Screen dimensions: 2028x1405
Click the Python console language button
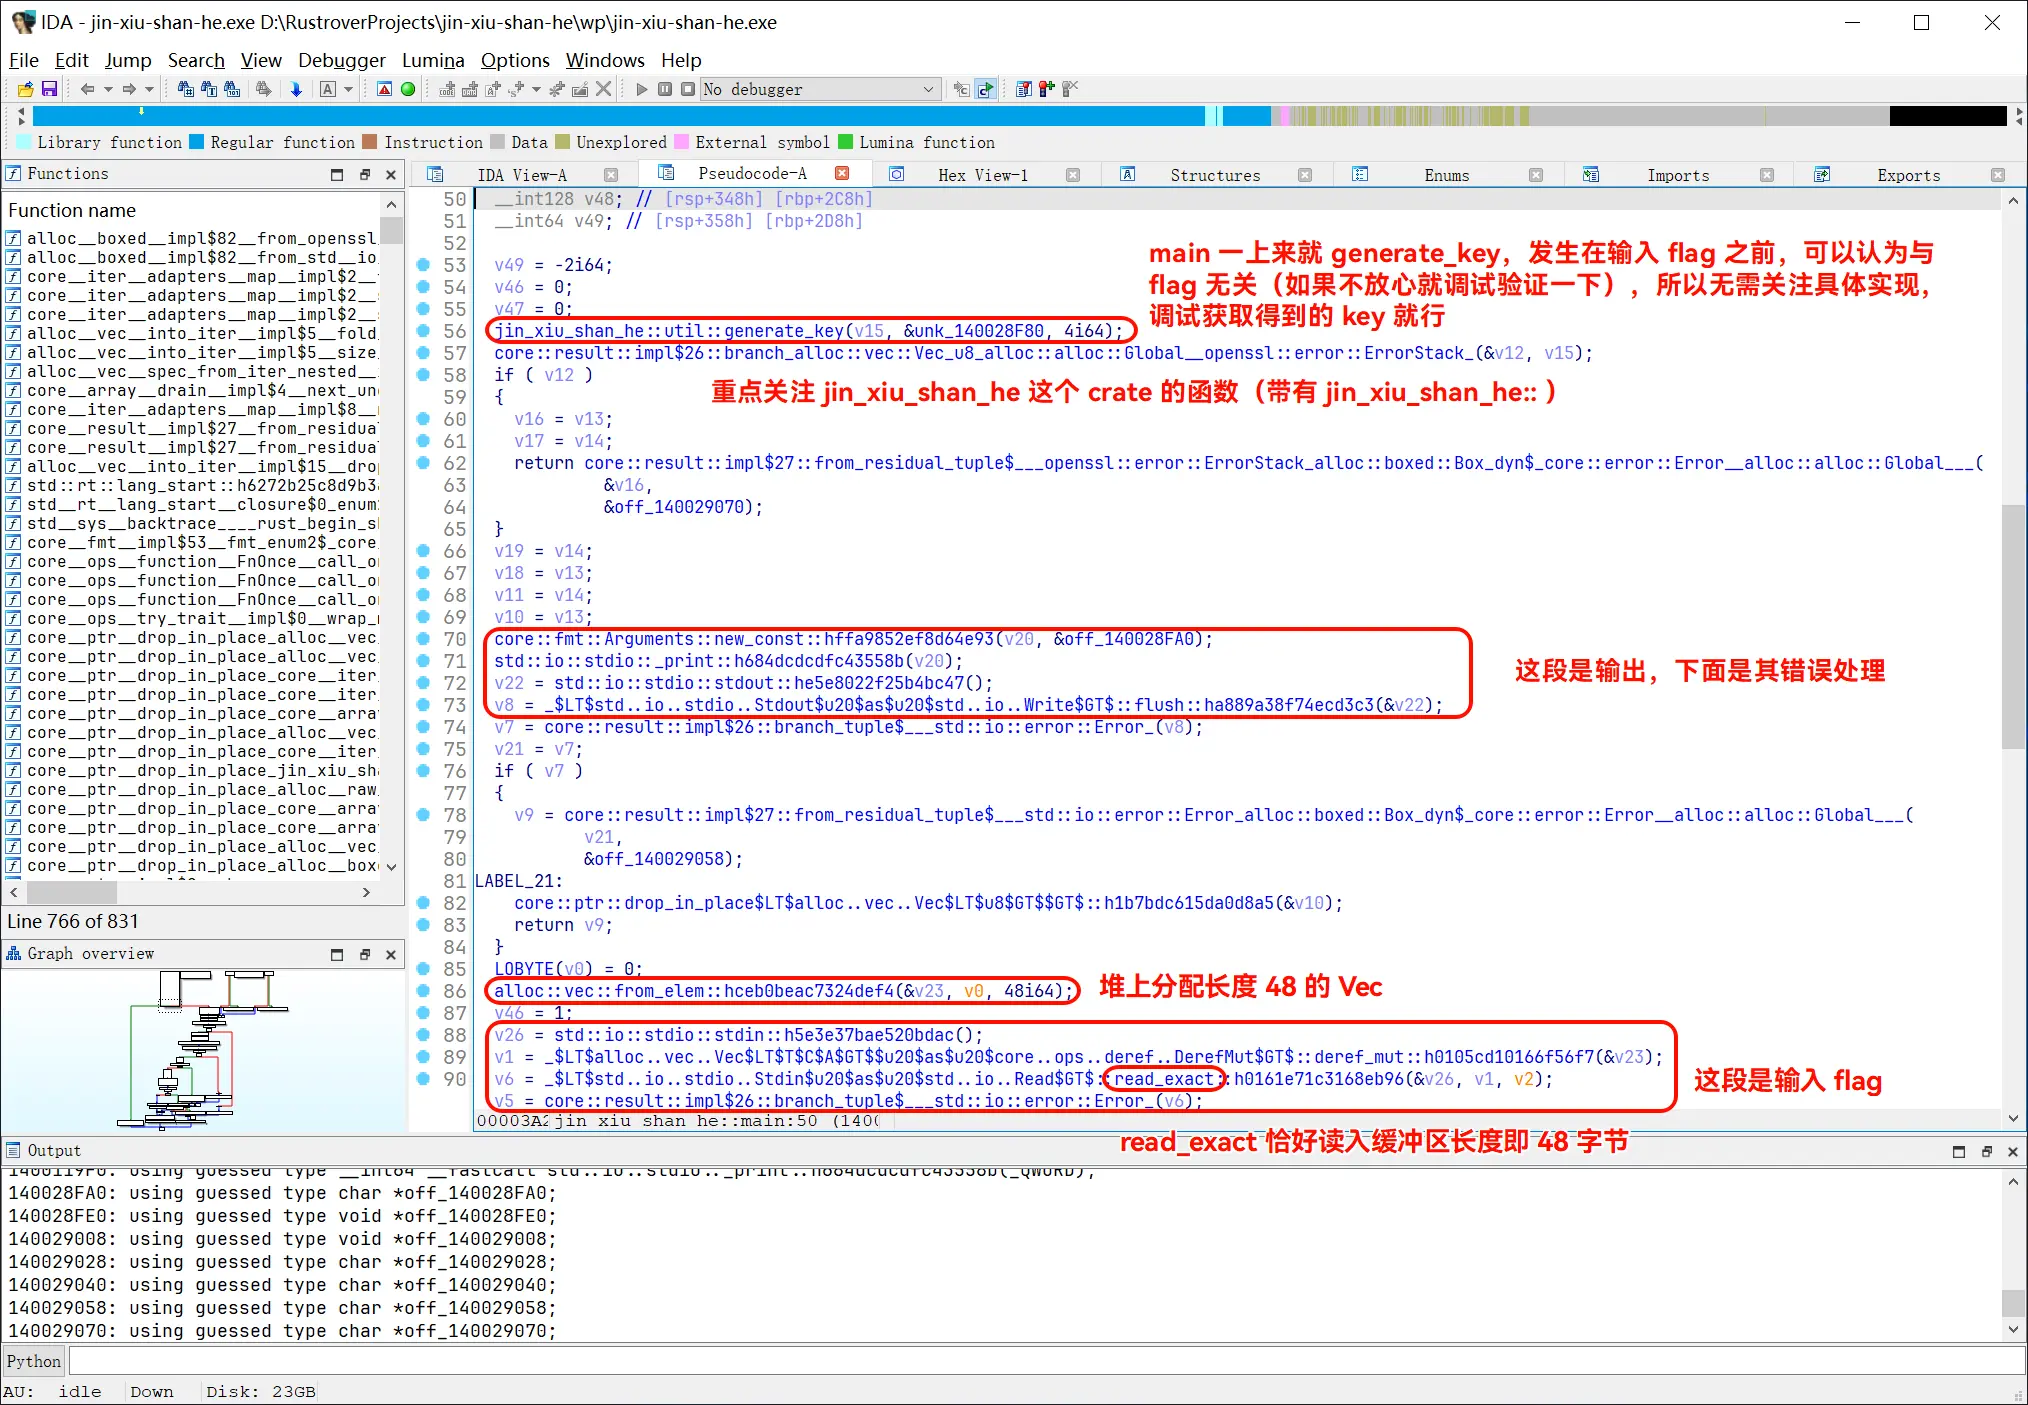pos(33,1361)
